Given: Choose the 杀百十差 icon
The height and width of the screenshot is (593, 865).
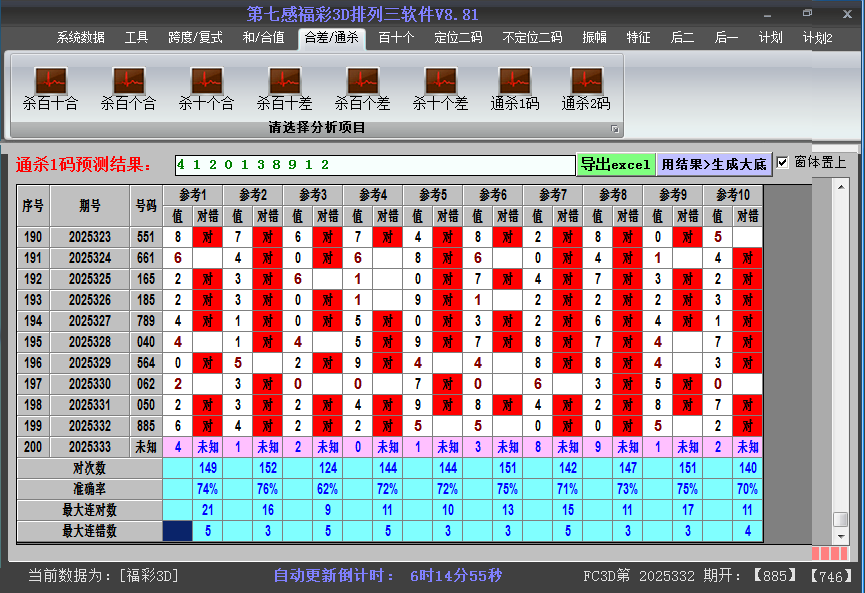Looking at the screenshot, I should (x=284, y=82).
